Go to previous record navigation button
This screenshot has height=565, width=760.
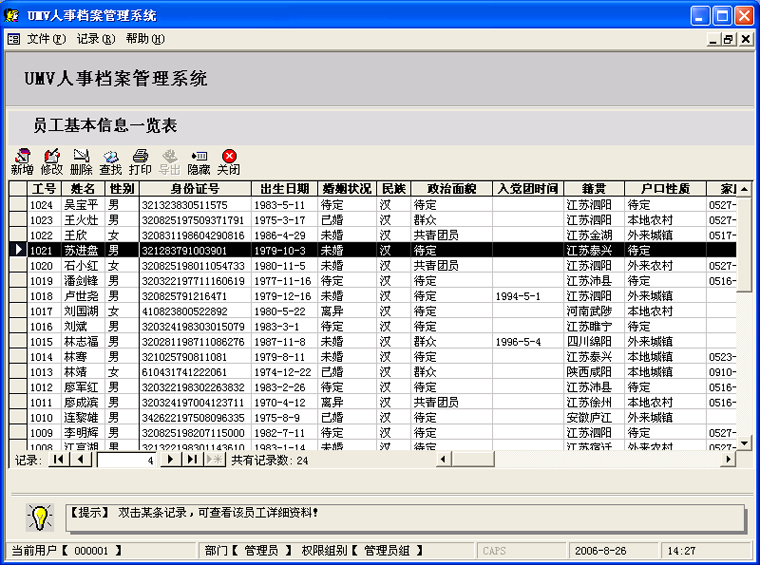pyautogui.click(x=80, y=459)
